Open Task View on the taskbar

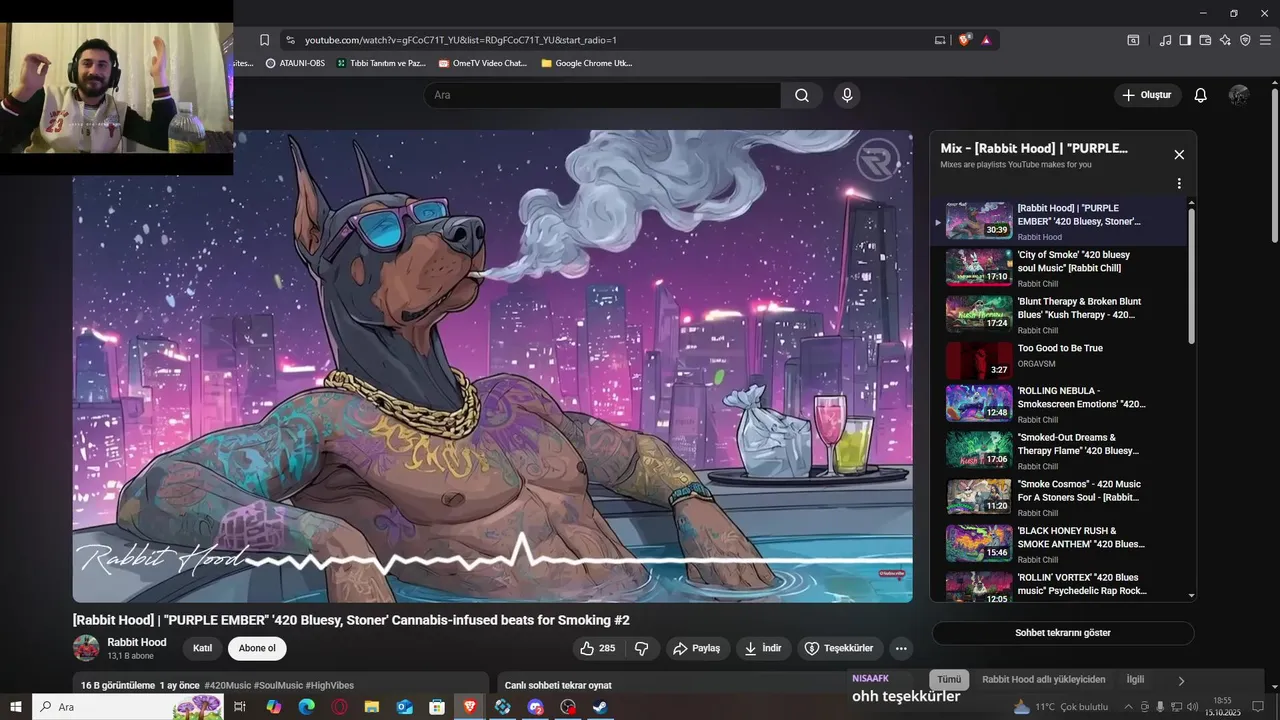240,707
